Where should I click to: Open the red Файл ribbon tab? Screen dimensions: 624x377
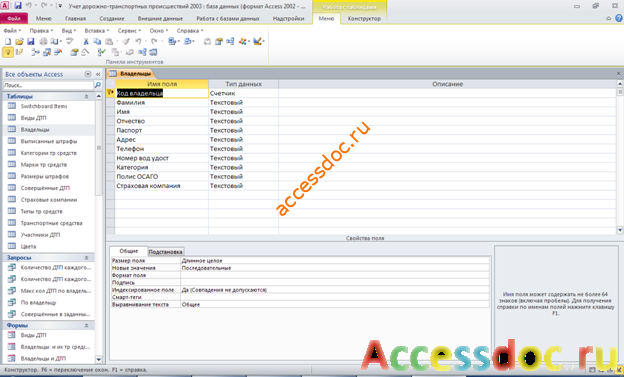(x=14, y=18)
